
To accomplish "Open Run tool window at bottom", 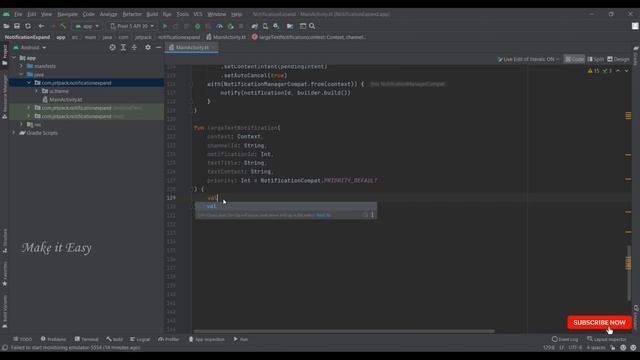I will click(240, 339).
